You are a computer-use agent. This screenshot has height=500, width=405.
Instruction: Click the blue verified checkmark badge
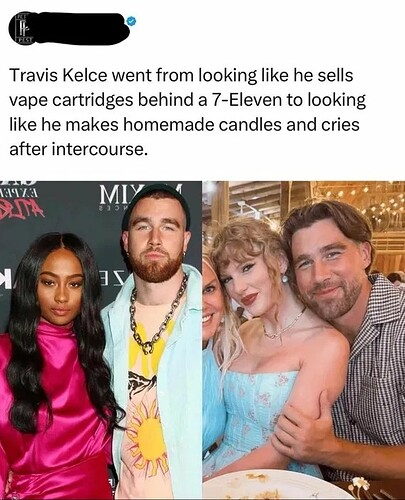(x=131, y=21)
